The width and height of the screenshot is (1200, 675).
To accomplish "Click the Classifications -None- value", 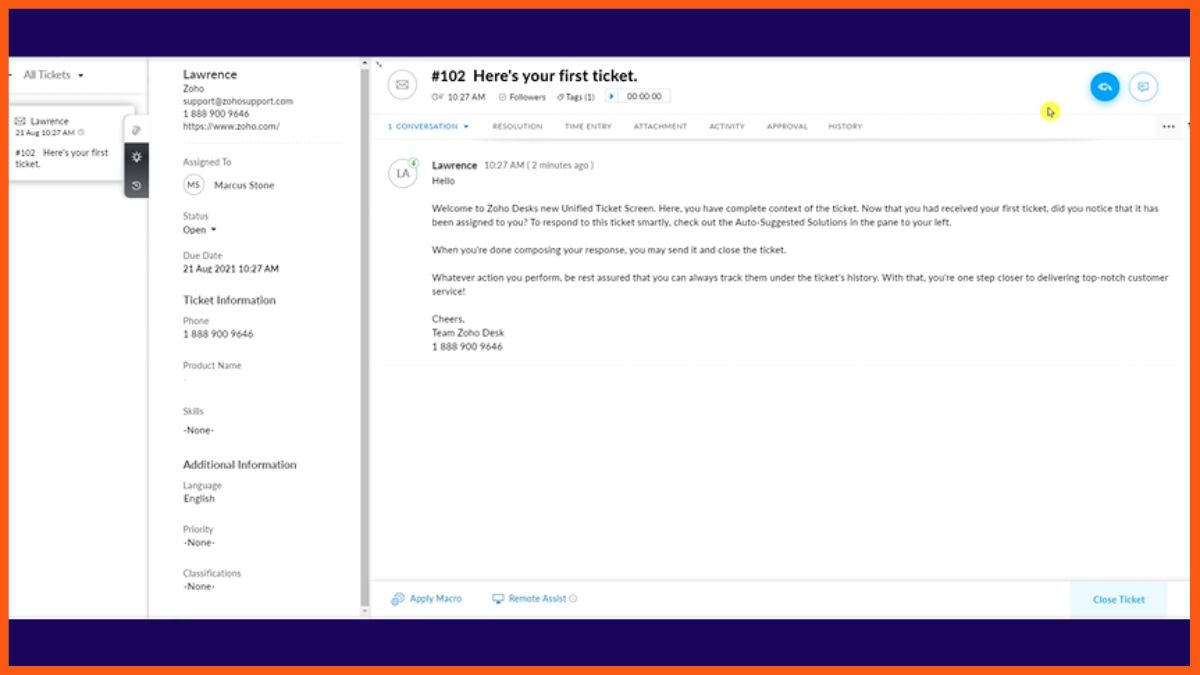I will tap(198, 587).
